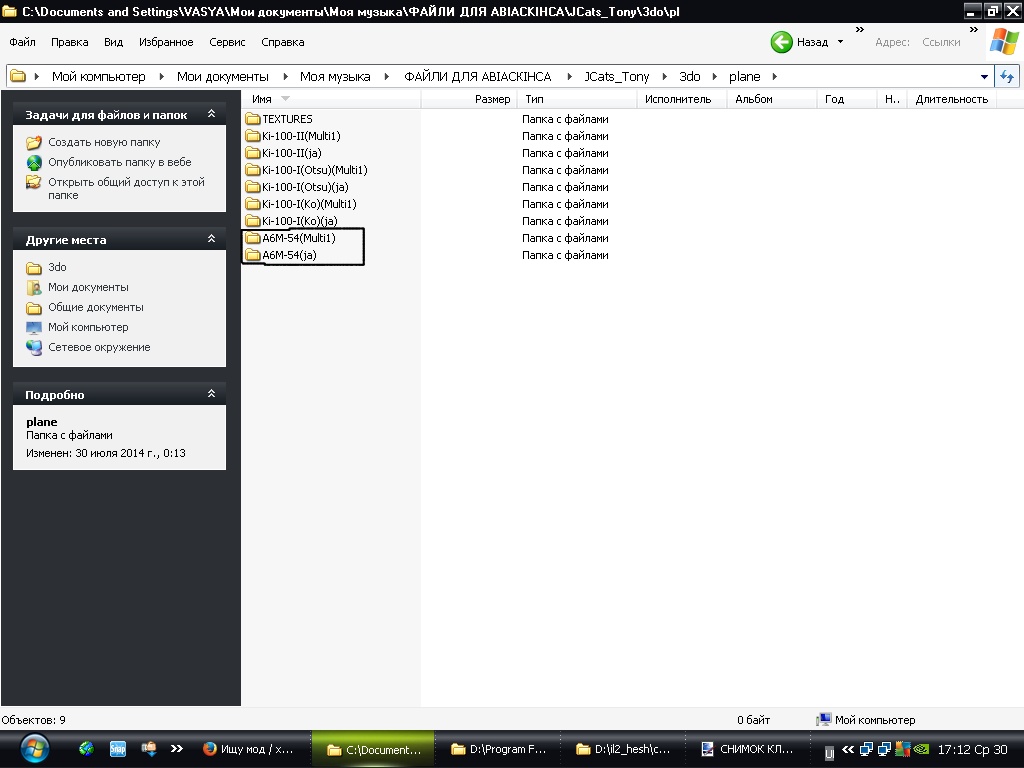The height and width of the screenshot is (768, 1024).
Task: Collapse 'Задачи для файлов и папок' panel
Action: [212, 114]
